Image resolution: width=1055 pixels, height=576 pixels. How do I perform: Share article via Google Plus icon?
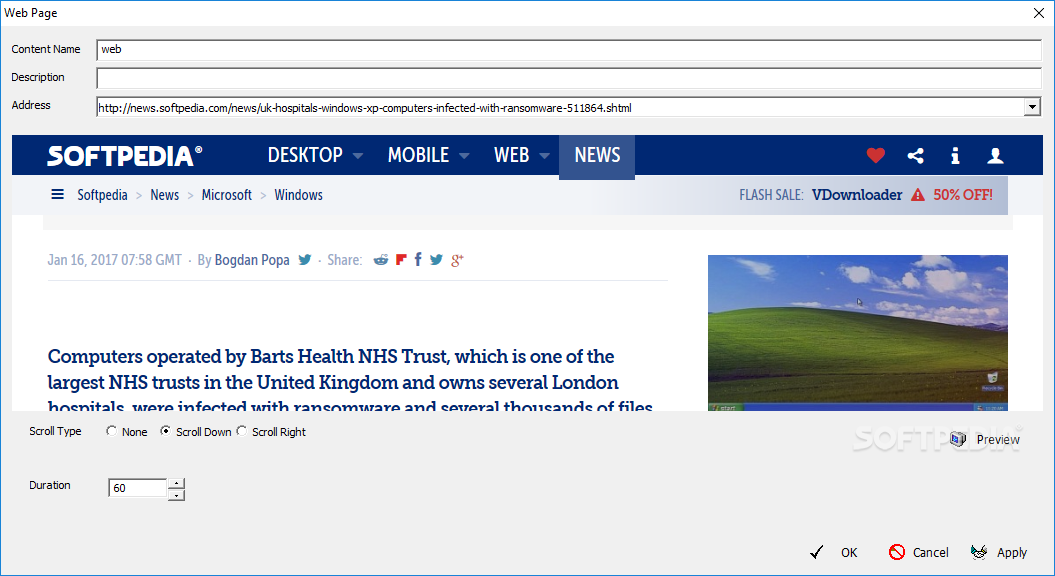pos(458,260)
